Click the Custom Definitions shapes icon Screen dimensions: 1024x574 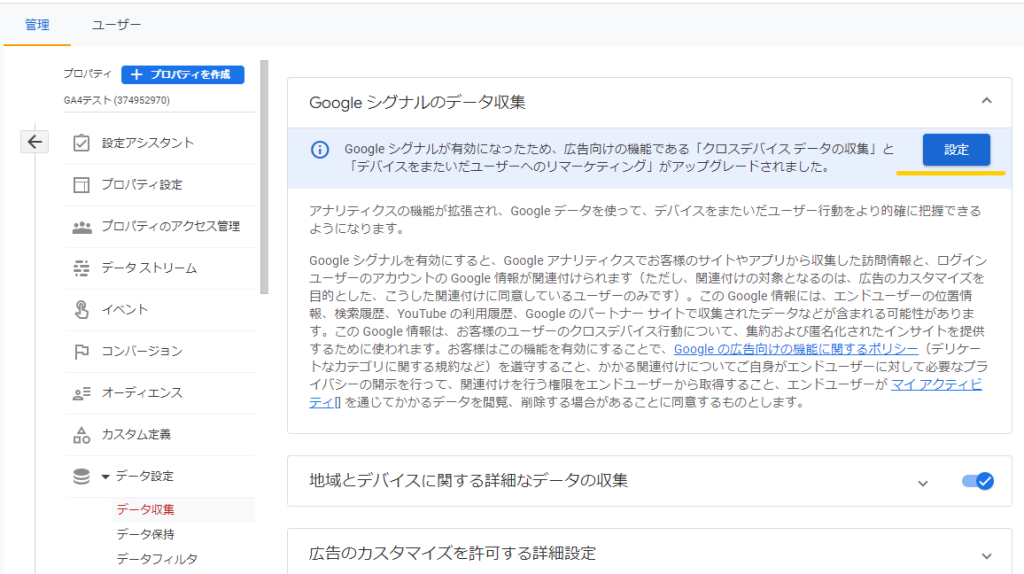pos(81,435)
